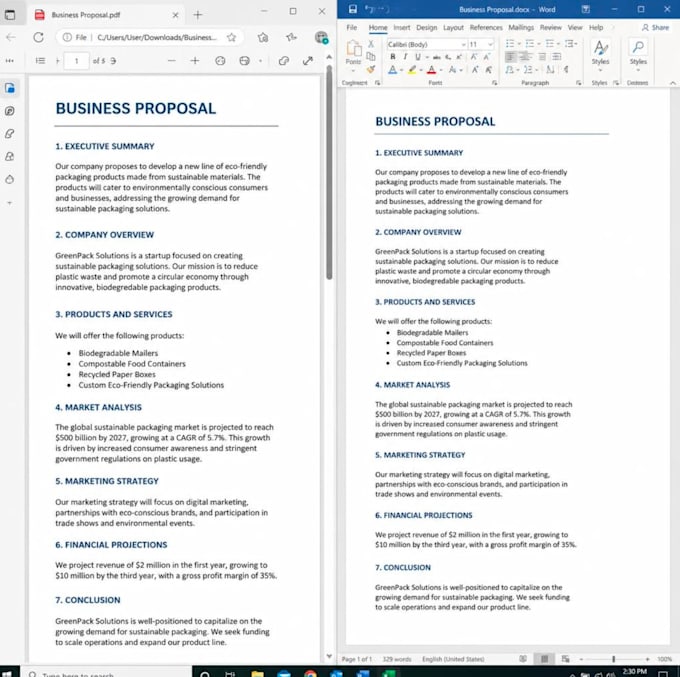Click the tab actions icon in browser corner
Screen dimensions: 680x677
tap(10, 15)
